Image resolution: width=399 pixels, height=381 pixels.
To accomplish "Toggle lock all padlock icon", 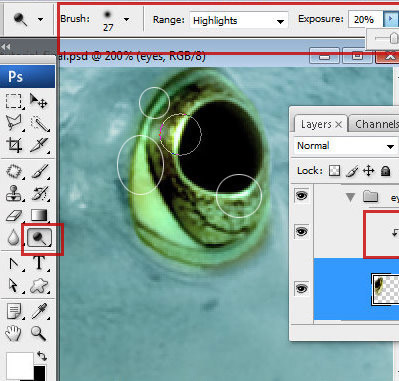I will [386, 171].
